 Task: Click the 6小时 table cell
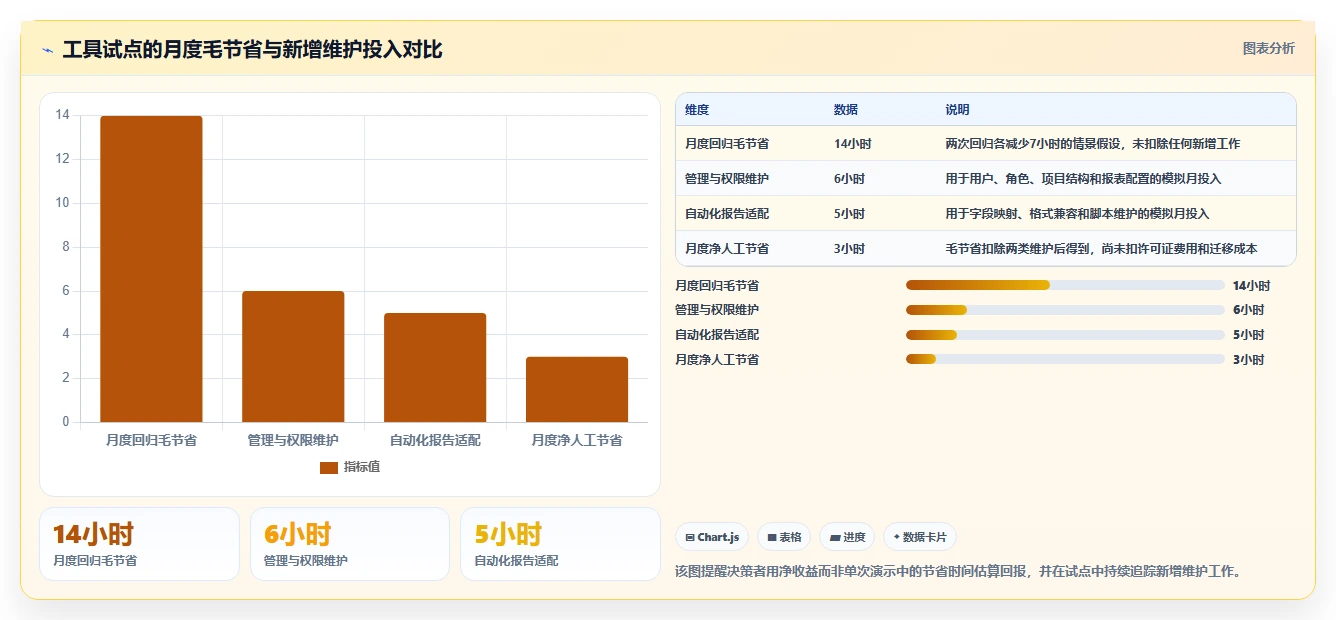849,179
